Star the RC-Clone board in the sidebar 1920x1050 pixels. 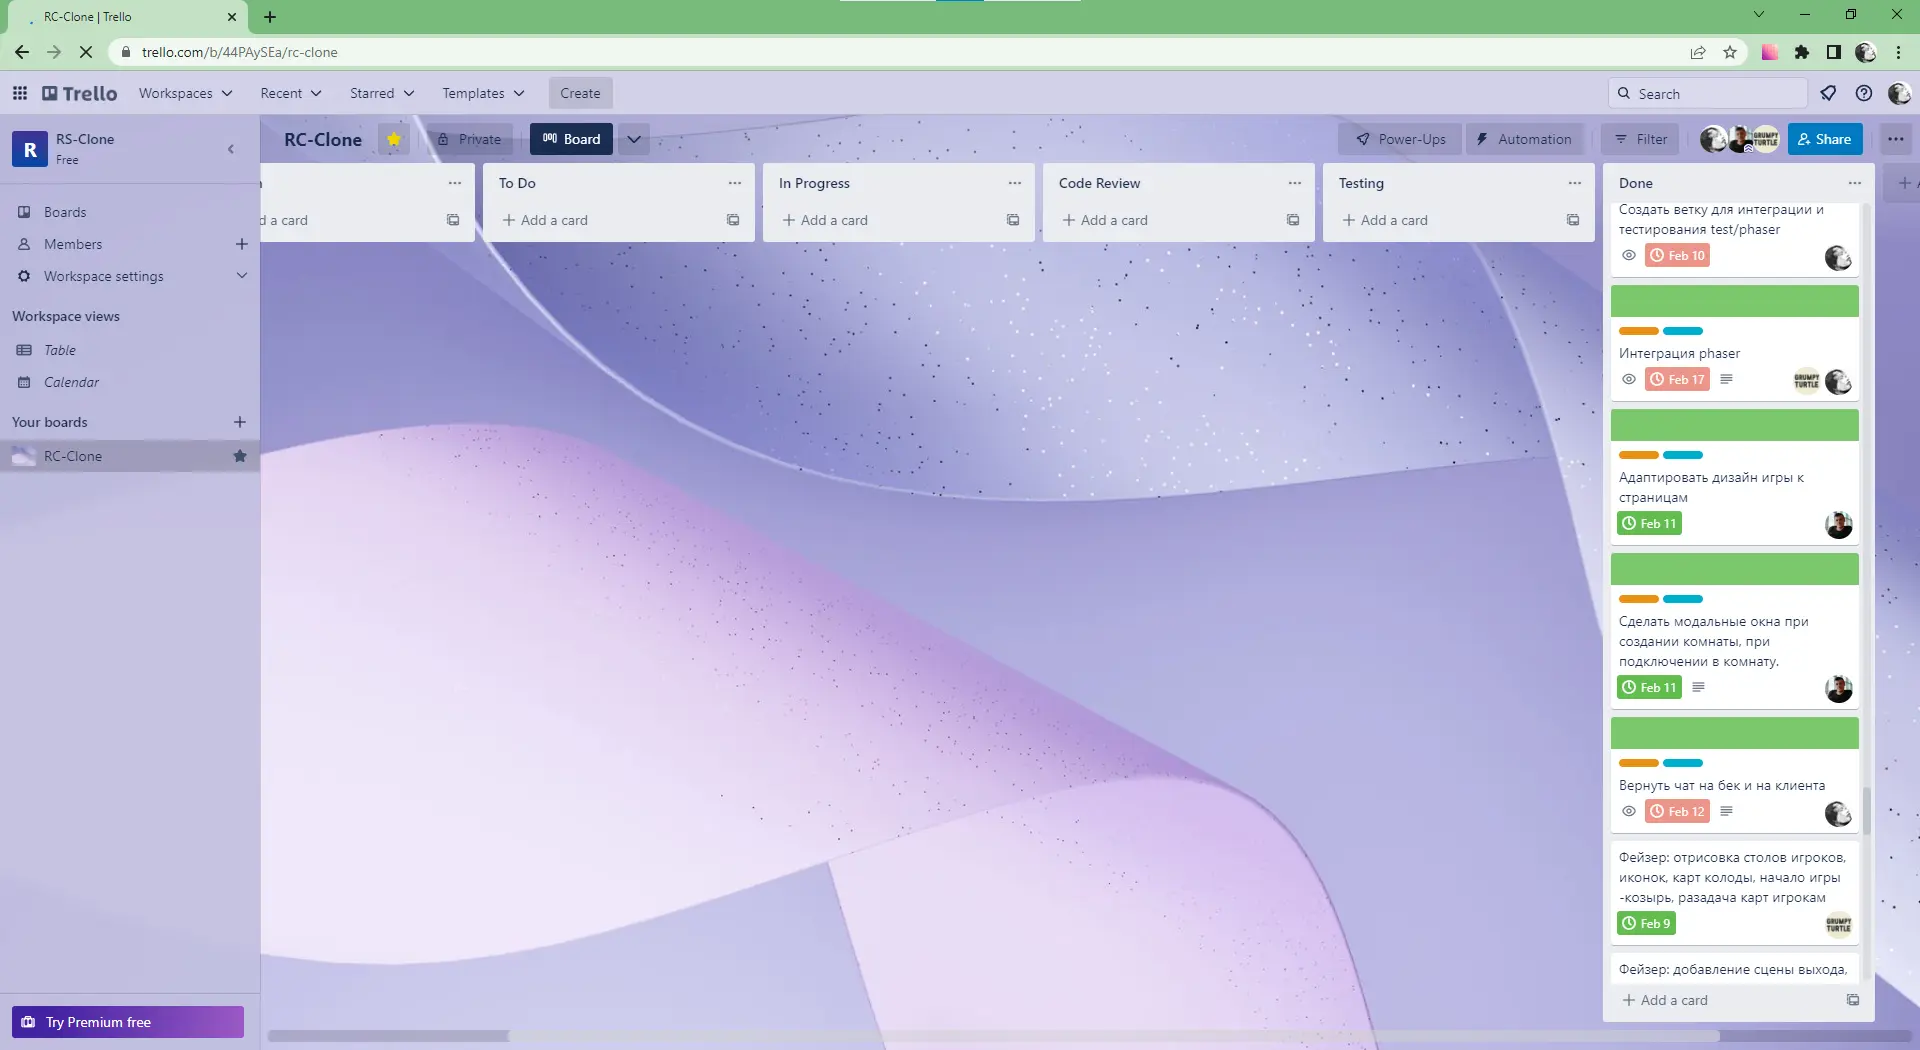click(x=240, y=456)
